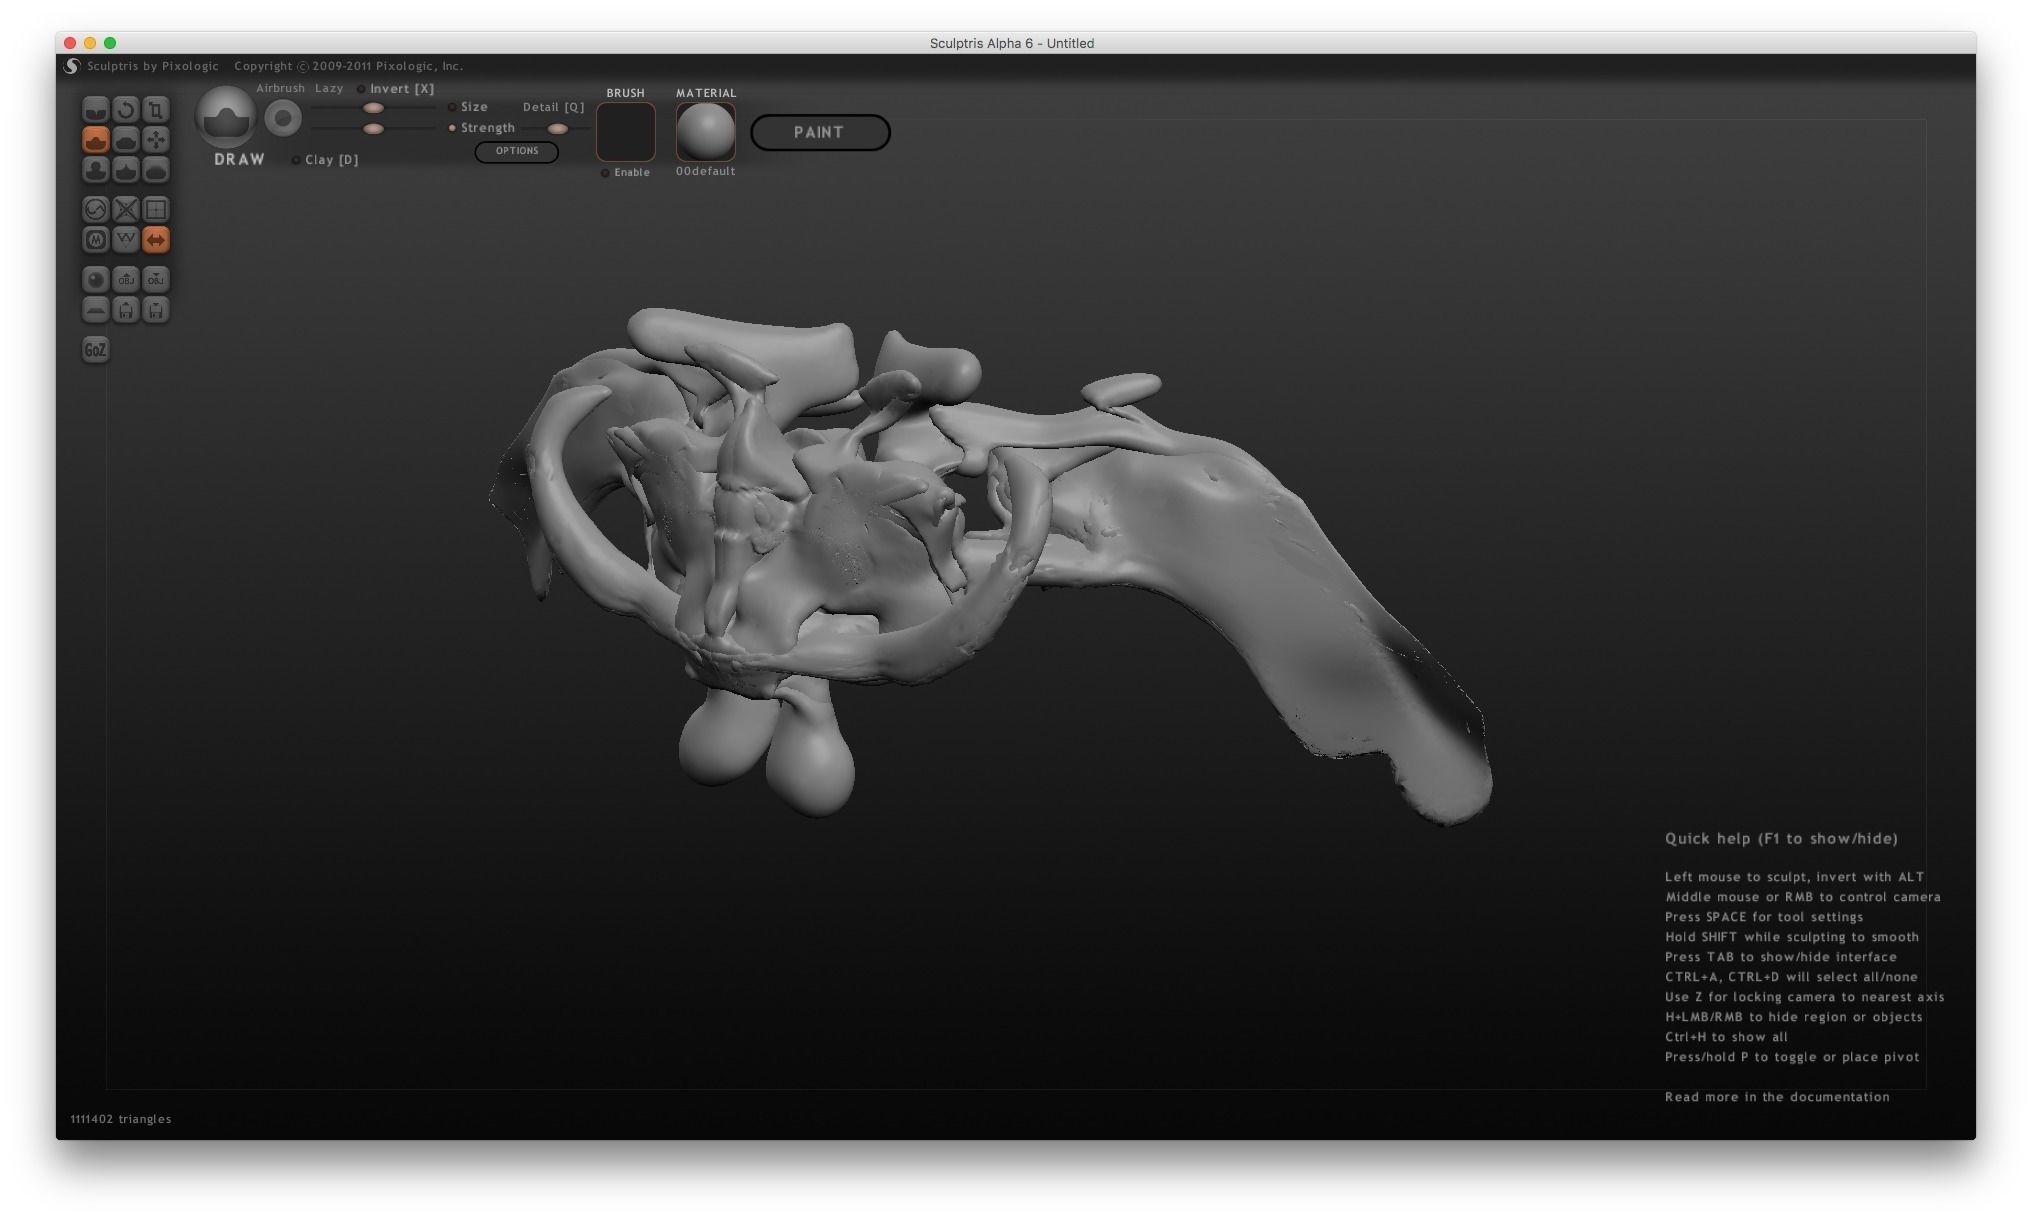Toggle the Size pressure dot

pos(452,107)
